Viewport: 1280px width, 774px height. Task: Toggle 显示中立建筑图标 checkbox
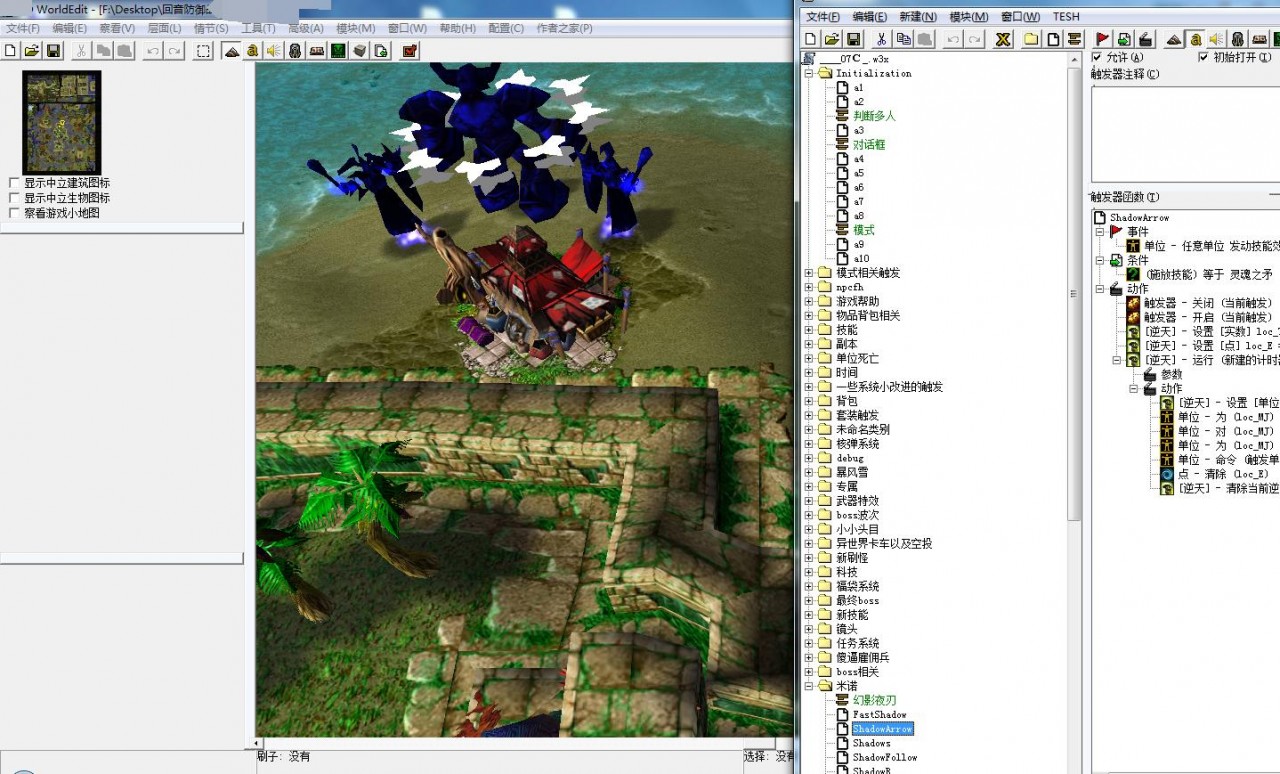coord(14,183)
